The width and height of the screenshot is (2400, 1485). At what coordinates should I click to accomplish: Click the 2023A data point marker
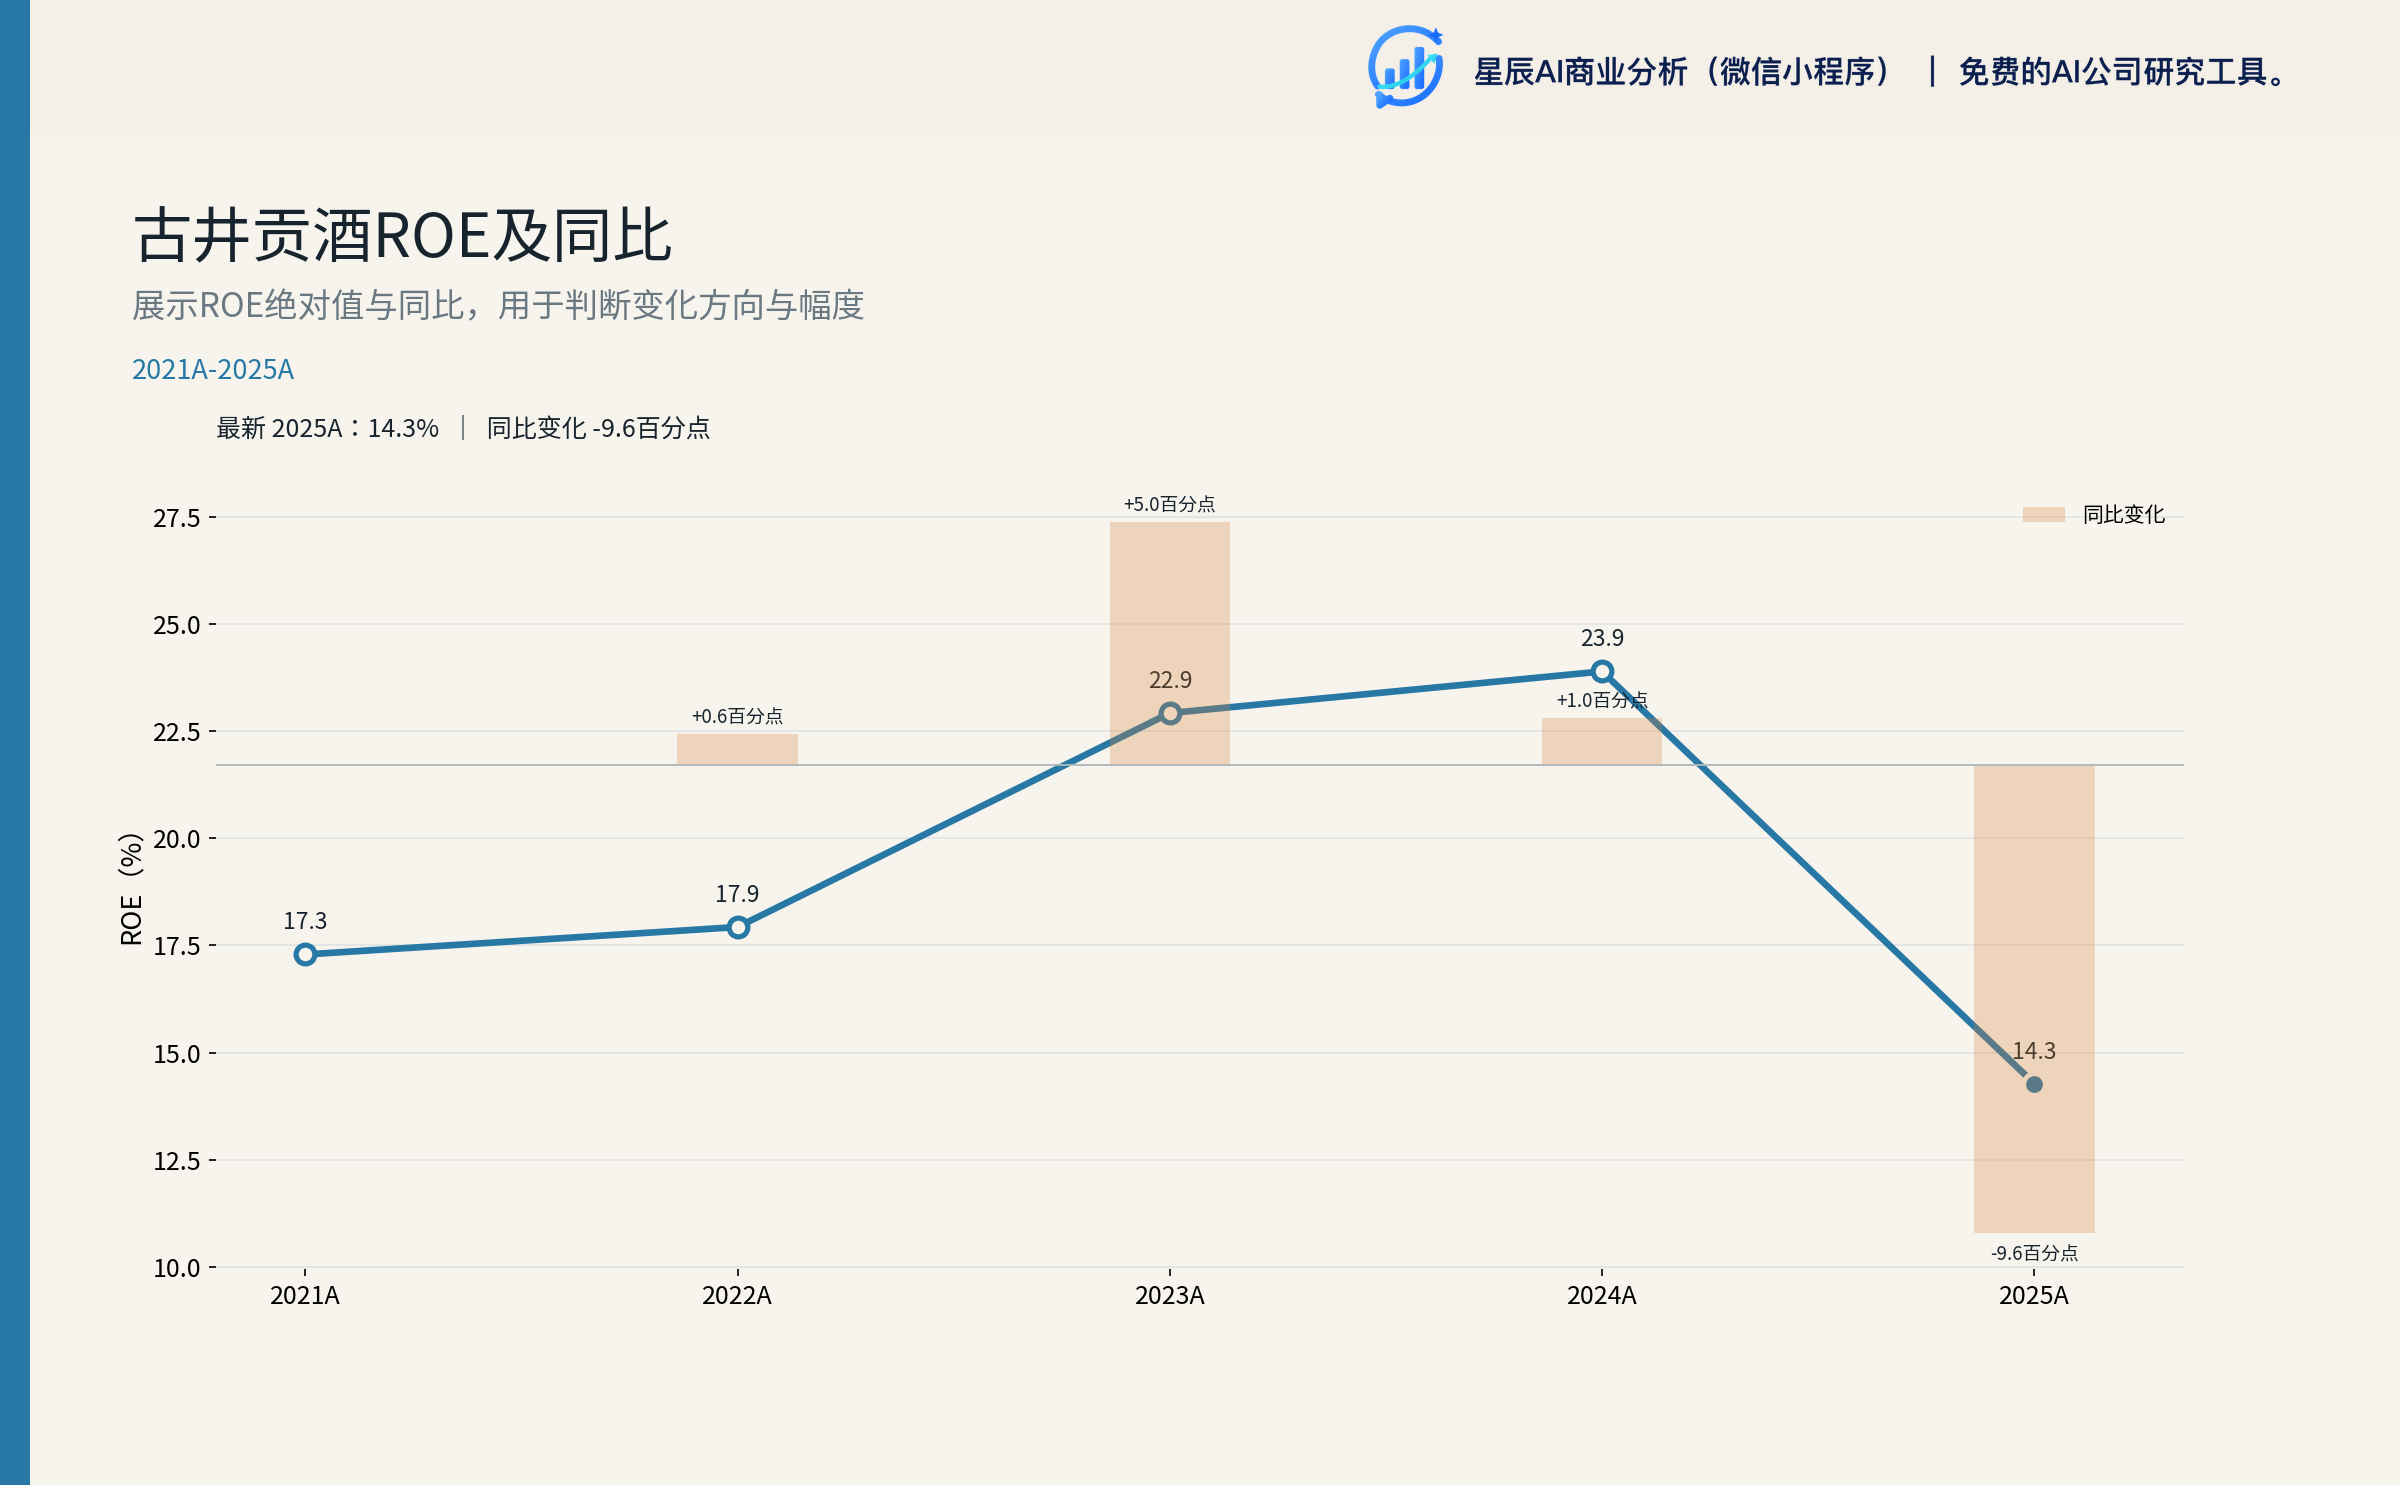(x=1170, y=713)
